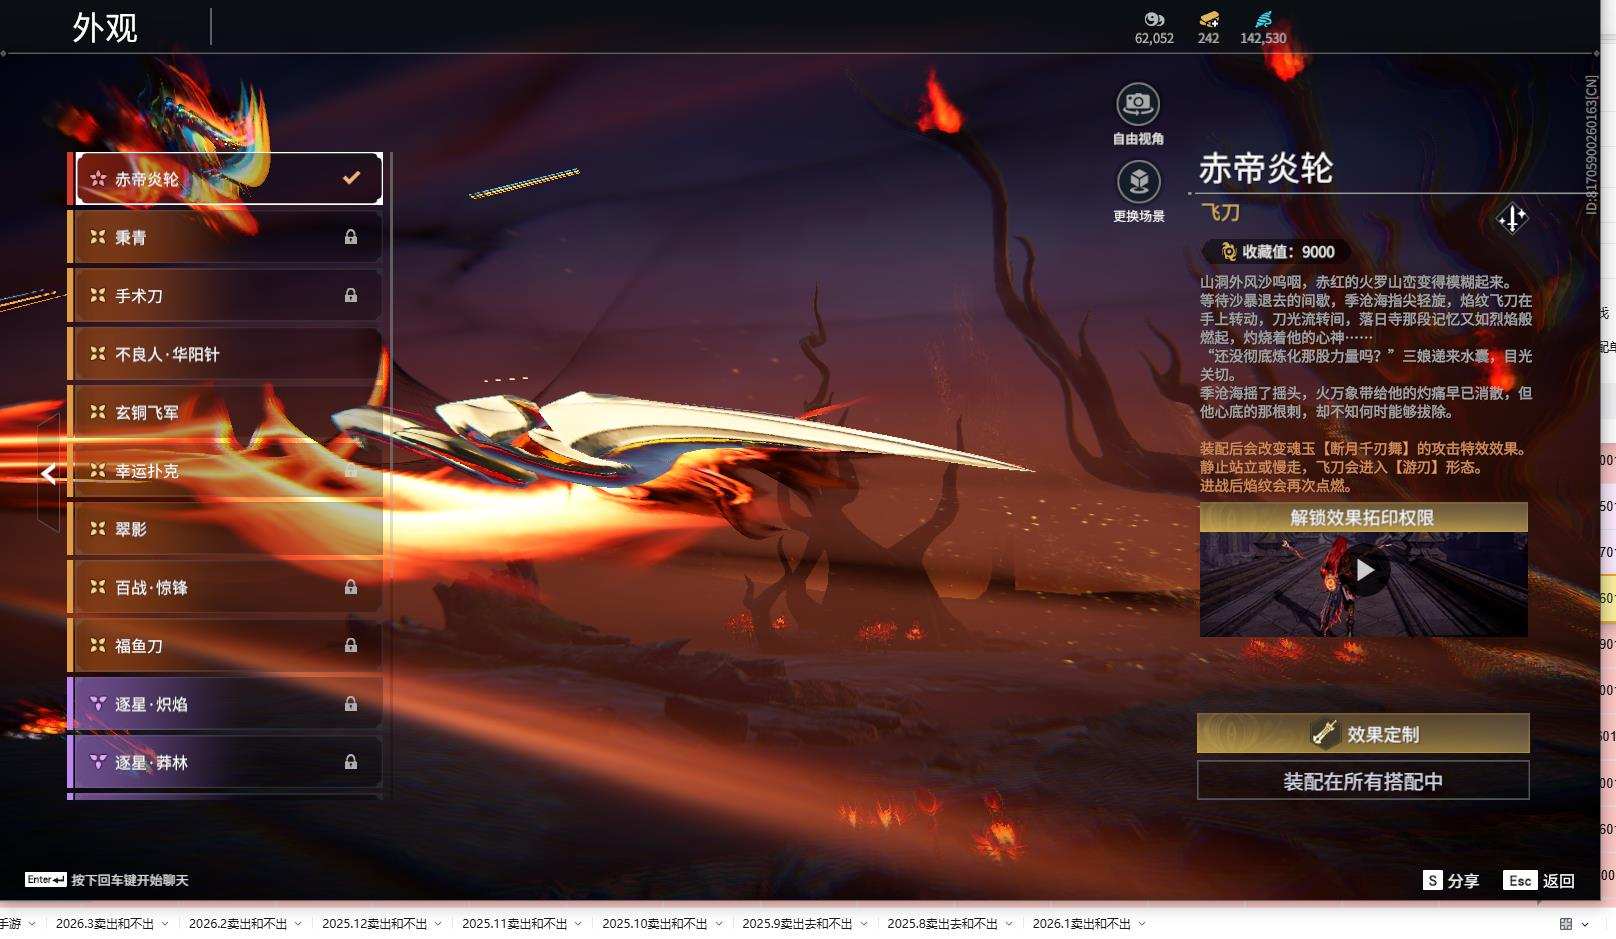The height and width of the screenshot is (939, 1616).
Task: Expand dropdown arrow of 2026.1卖出和不出 tab
Action: click(1142, 924)
